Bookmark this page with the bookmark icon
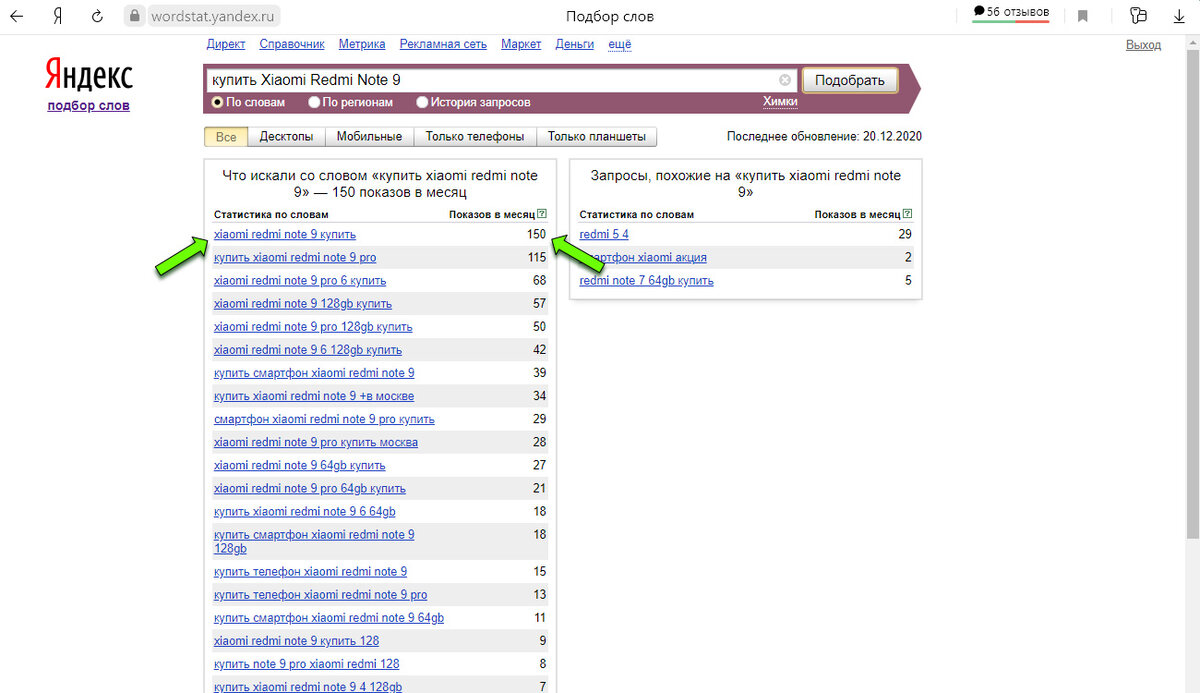This screenshot has height=693, width=1200. point(1083,16)
